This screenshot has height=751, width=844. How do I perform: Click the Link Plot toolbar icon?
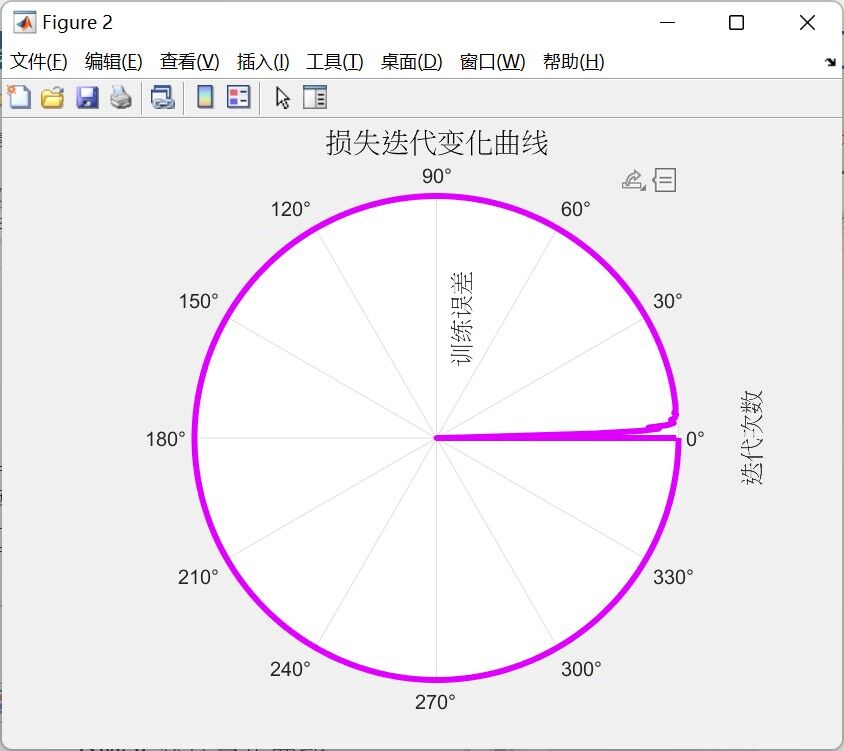pos(162,97)
